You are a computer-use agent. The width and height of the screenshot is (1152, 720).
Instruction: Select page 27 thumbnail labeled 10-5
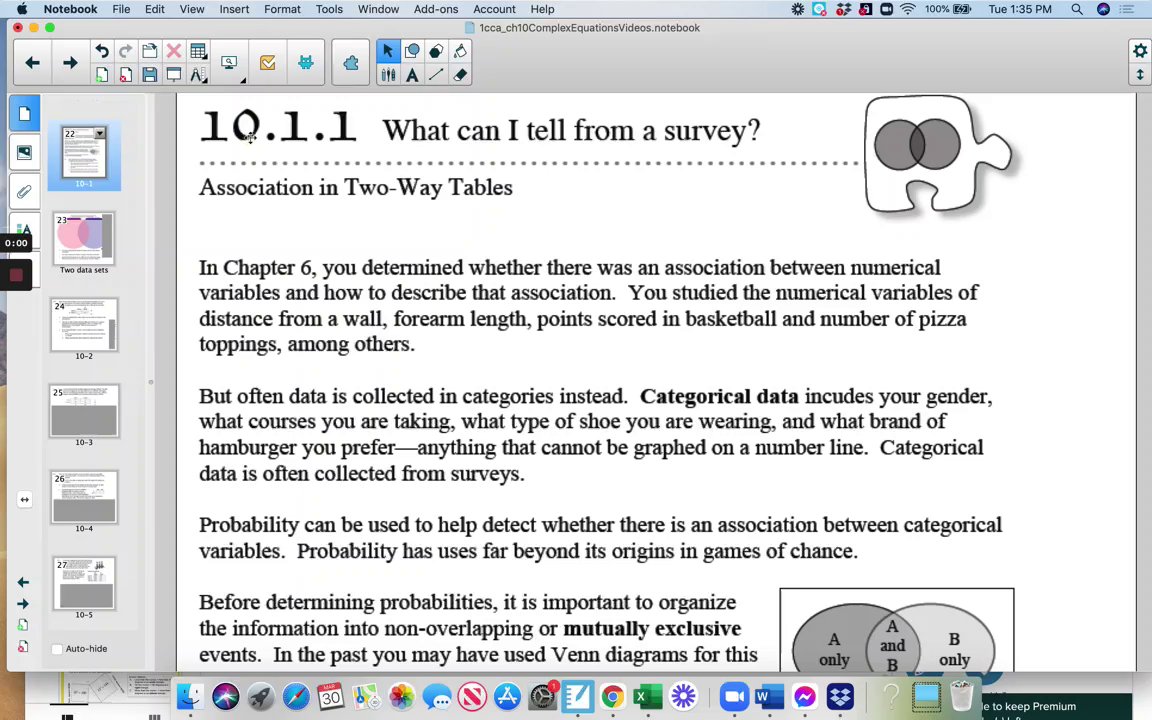point(84,583)
